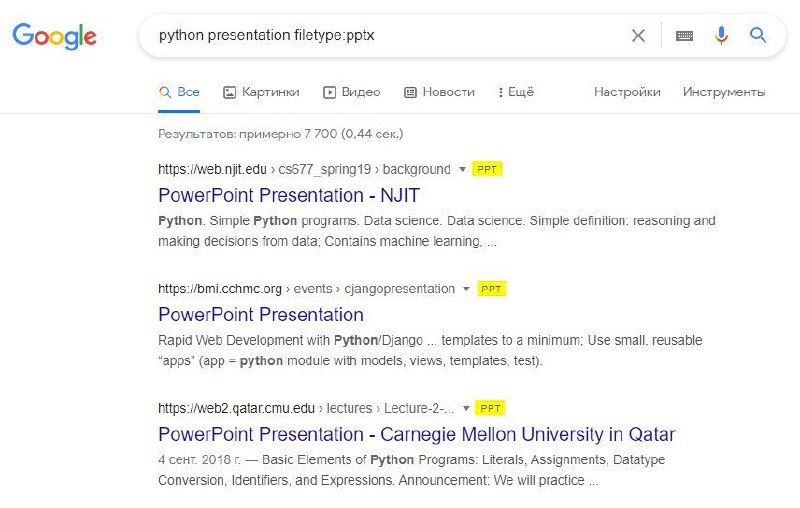Click the newspaper icon beside Новости

pyautogui.click(x=410, y=92)
